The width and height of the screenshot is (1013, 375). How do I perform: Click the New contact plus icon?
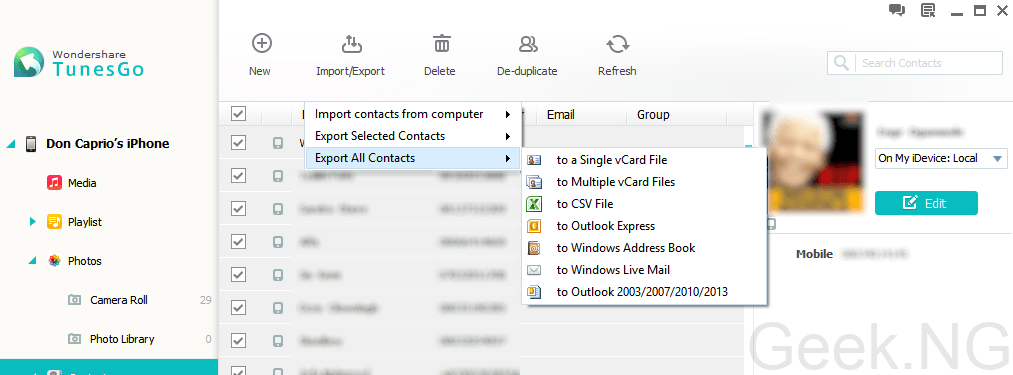coord(261,44)
